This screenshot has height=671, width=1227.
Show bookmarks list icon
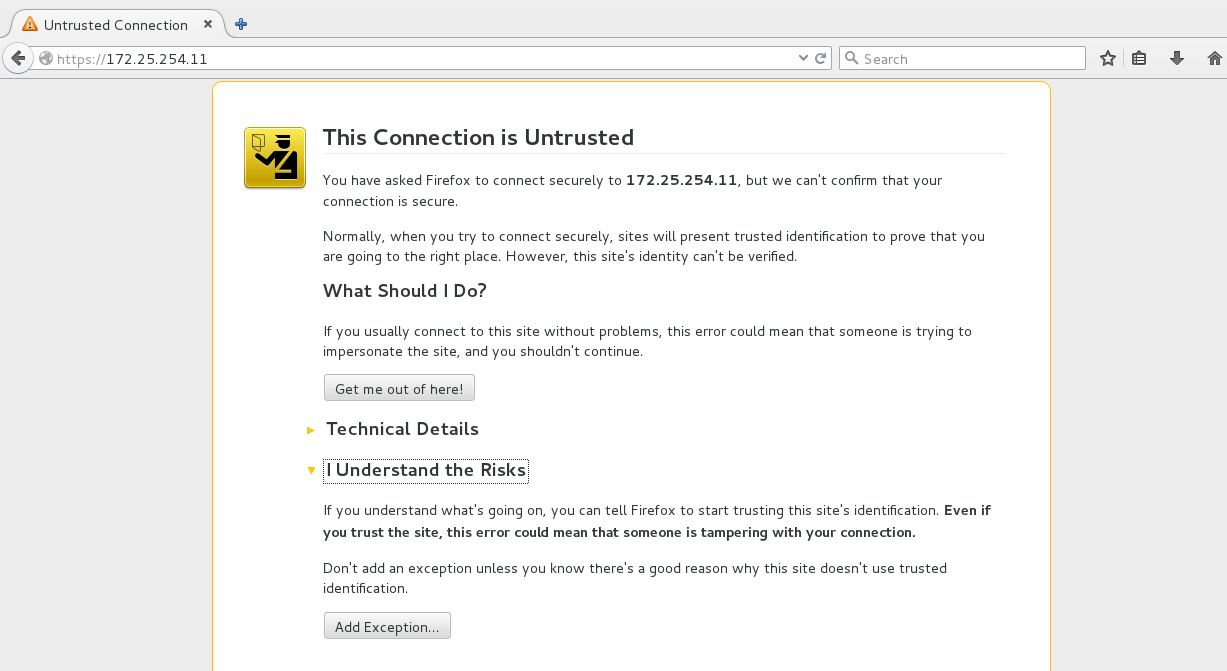coord(1139,58)
